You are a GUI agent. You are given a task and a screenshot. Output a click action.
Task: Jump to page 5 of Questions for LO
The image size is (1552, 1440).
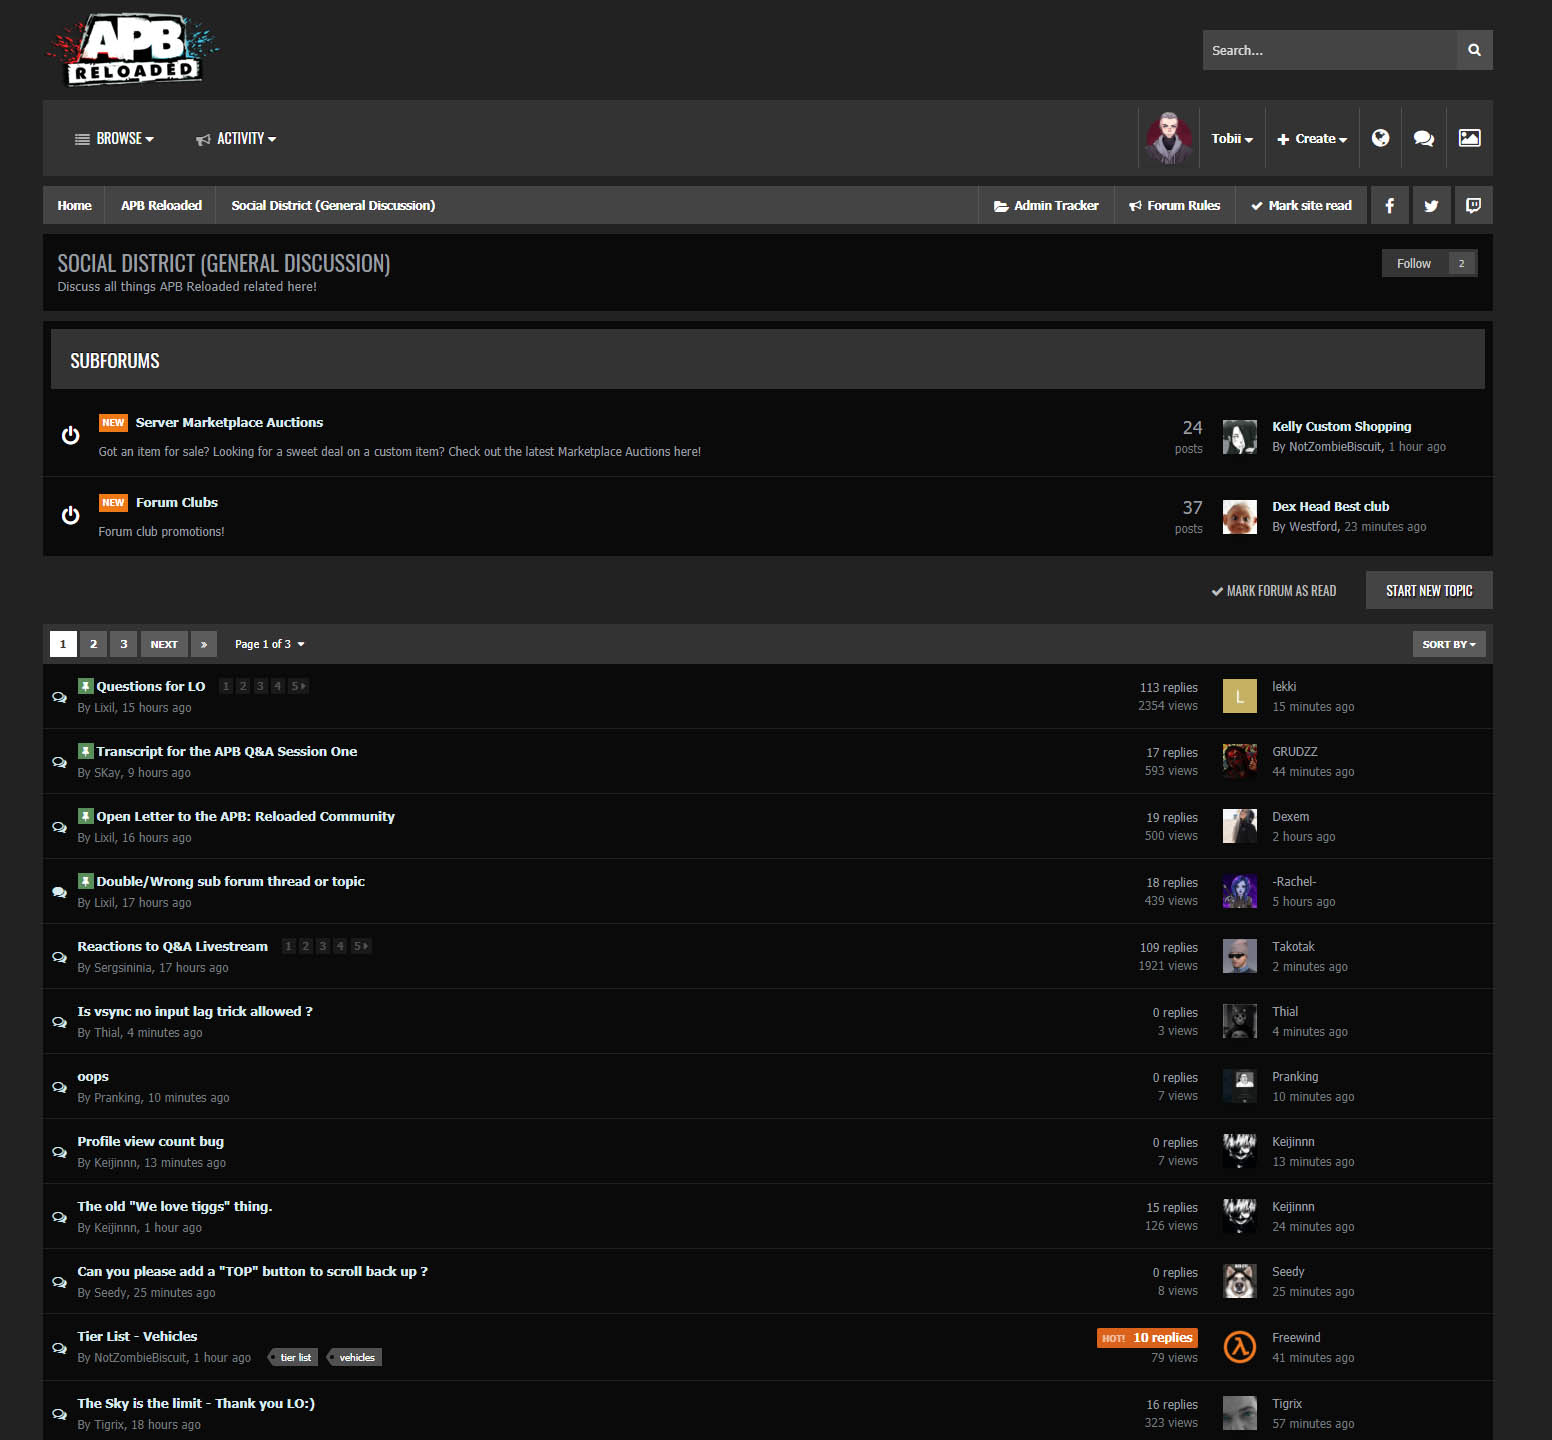(298, 686)
